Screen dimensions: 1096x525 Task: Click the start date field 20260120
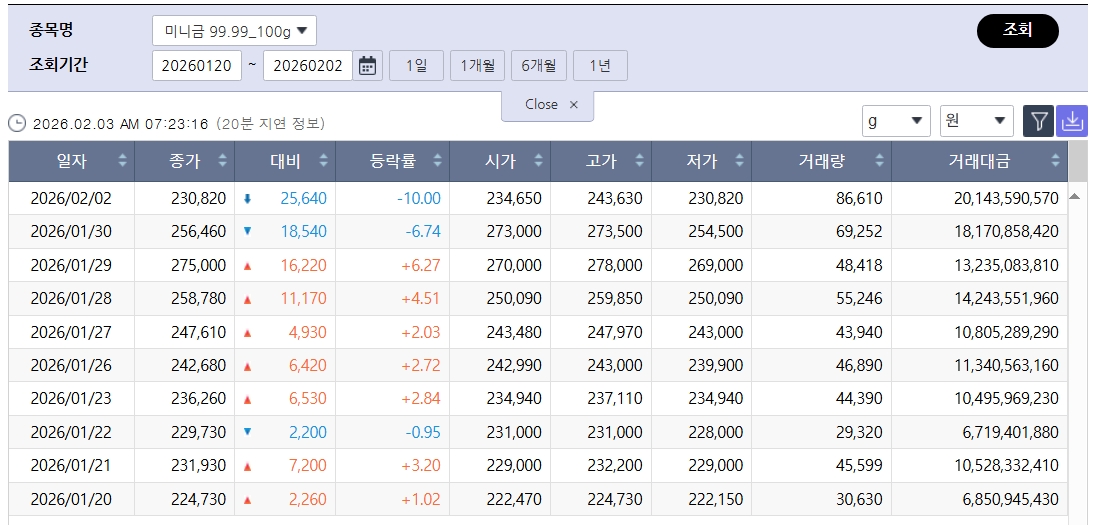tap(196, 66)
